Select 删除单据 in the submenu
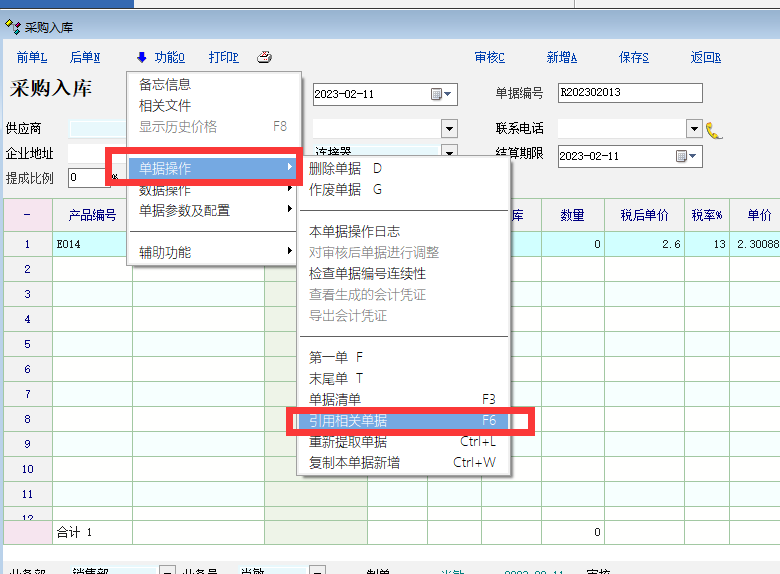Screen dimensions: 780x574 pyautogui.click(x=335, y=168)
